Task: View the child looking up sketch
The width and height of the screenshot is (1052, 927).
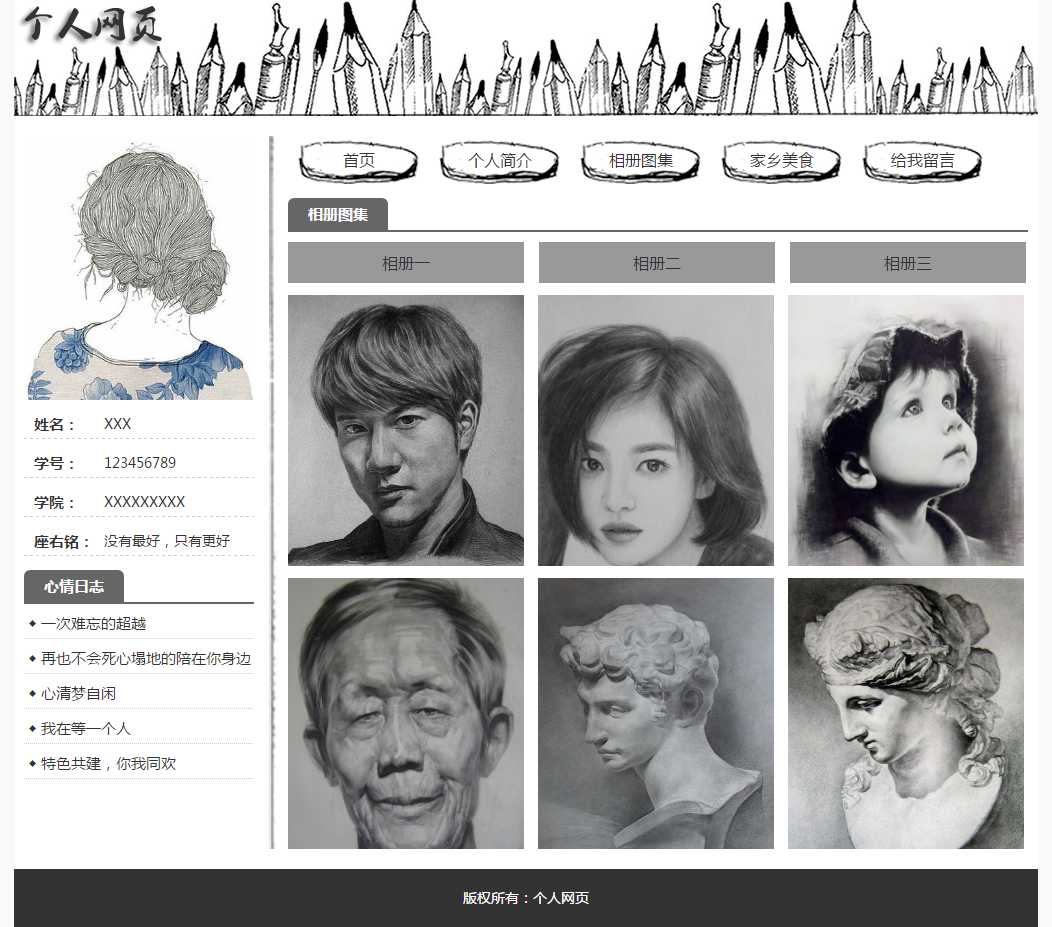Action: pyautogui.click(x=905, y=430)
